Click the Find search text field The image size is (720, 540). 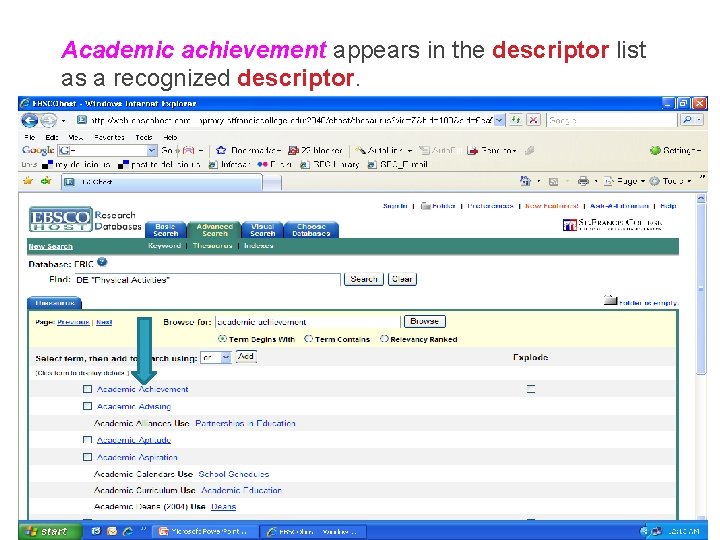tap(207, 280)
